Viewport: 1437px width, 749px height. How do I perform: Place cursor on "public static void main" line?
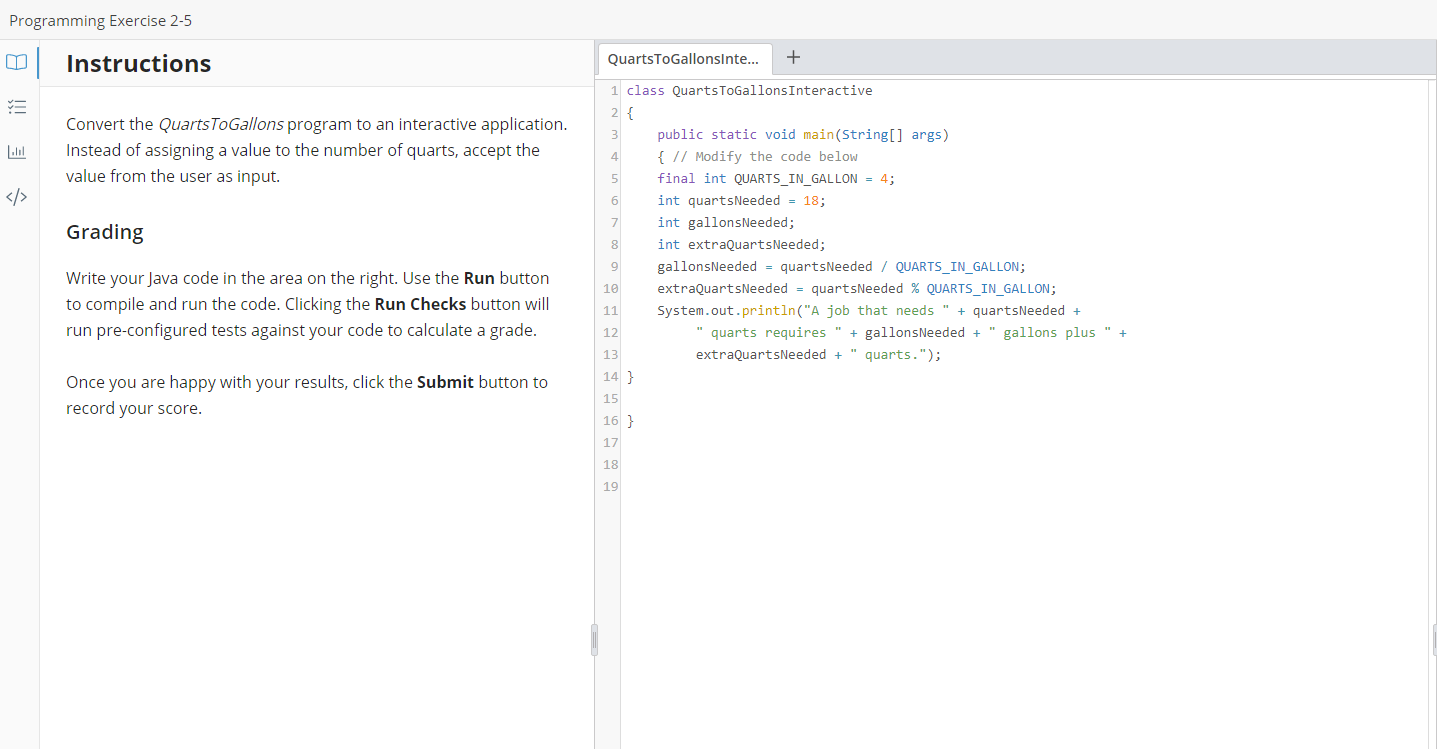pos(803,135)
